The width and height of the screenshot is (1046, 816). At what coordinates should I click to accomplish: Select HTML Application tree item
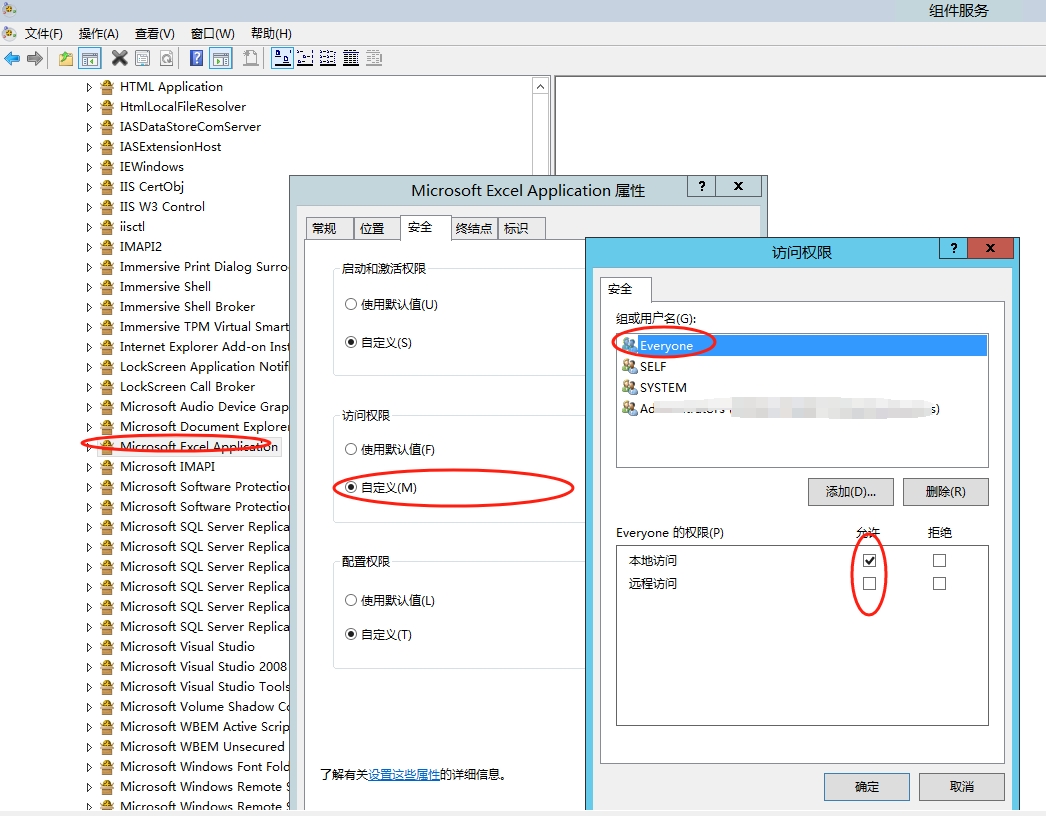[x=171, y=87]
